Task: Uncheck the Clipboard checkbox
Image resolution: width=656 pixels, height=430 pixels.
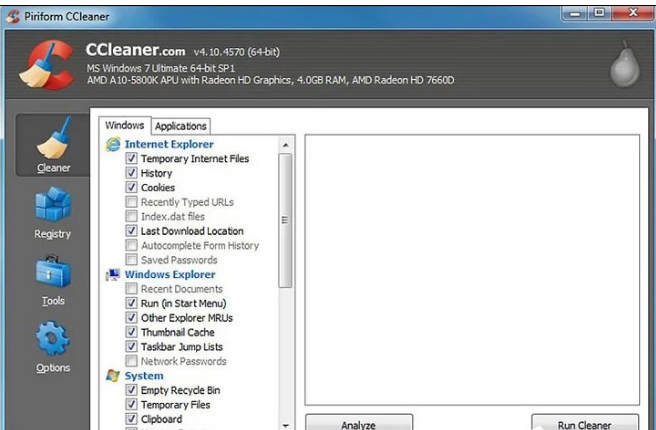Action: pos(131,419)
